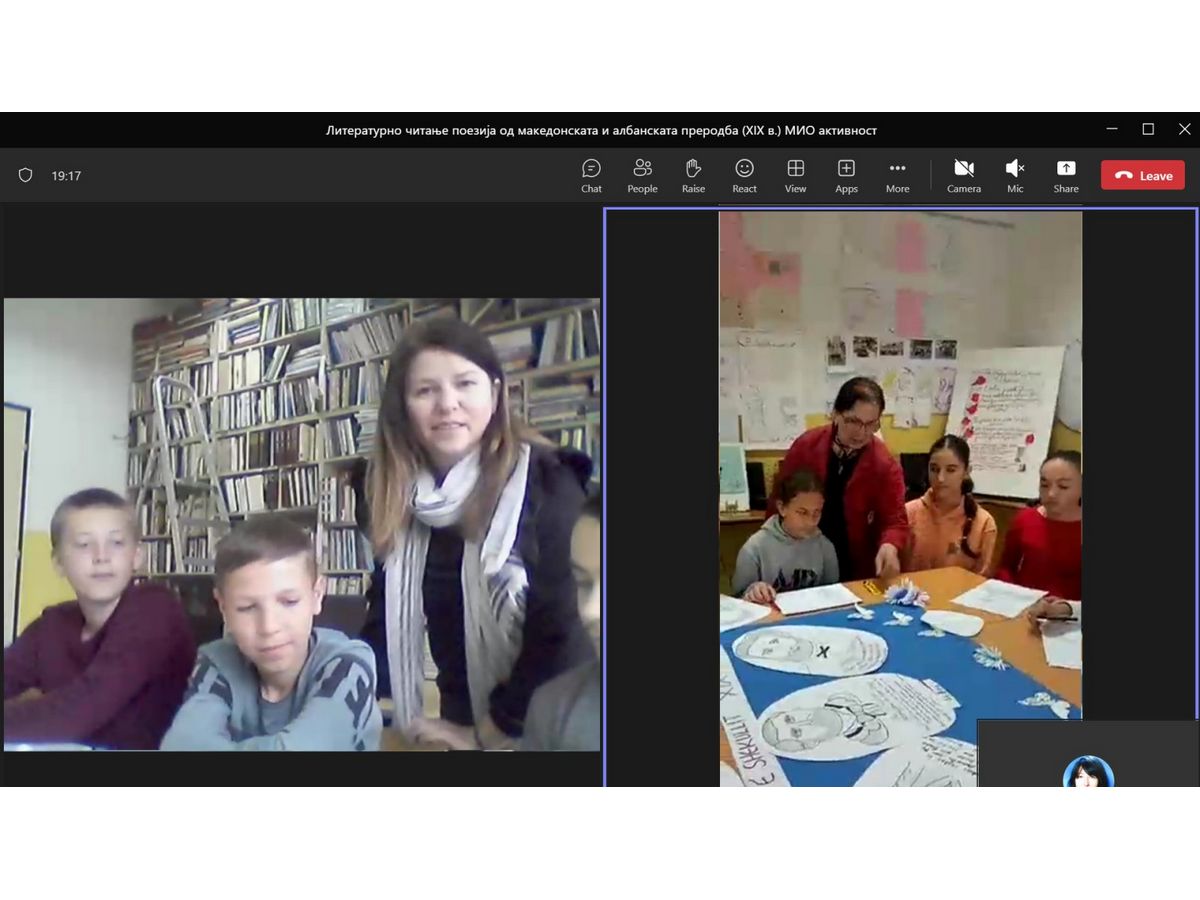1200x900 pixels.
Task: Turn on the Camera
Action: [964, 175]
